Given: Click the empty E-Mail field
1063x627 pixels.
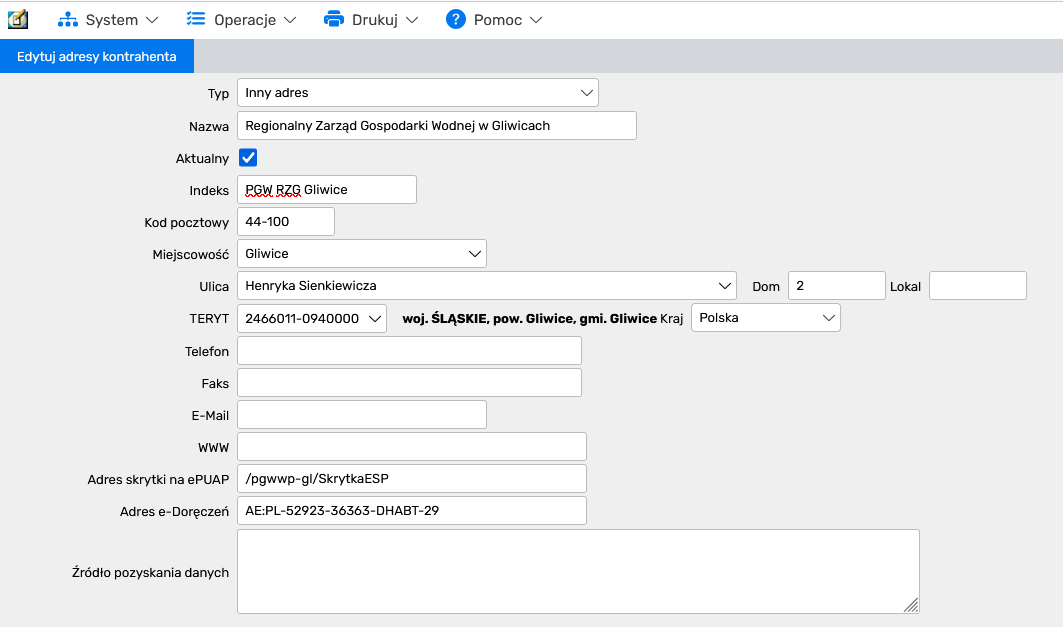Looking at the screenshot, I should (x=362, y=414).
